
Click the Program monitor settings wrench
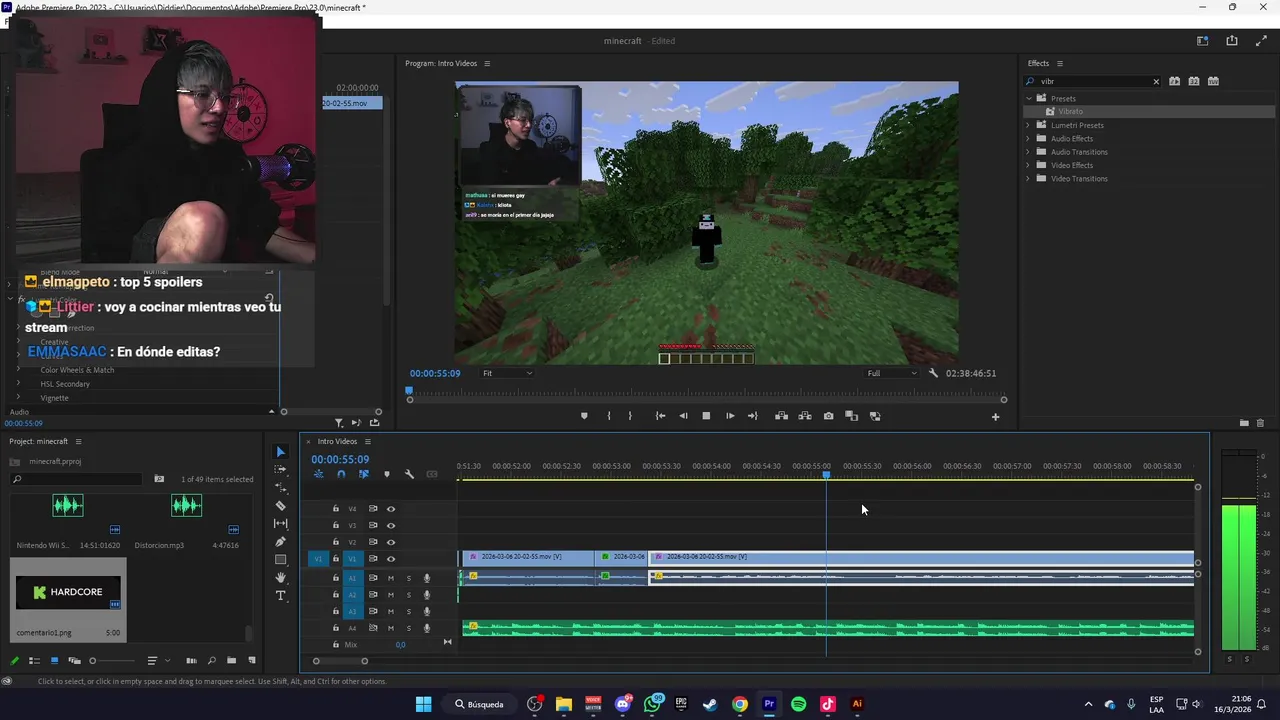click(933, 373)
